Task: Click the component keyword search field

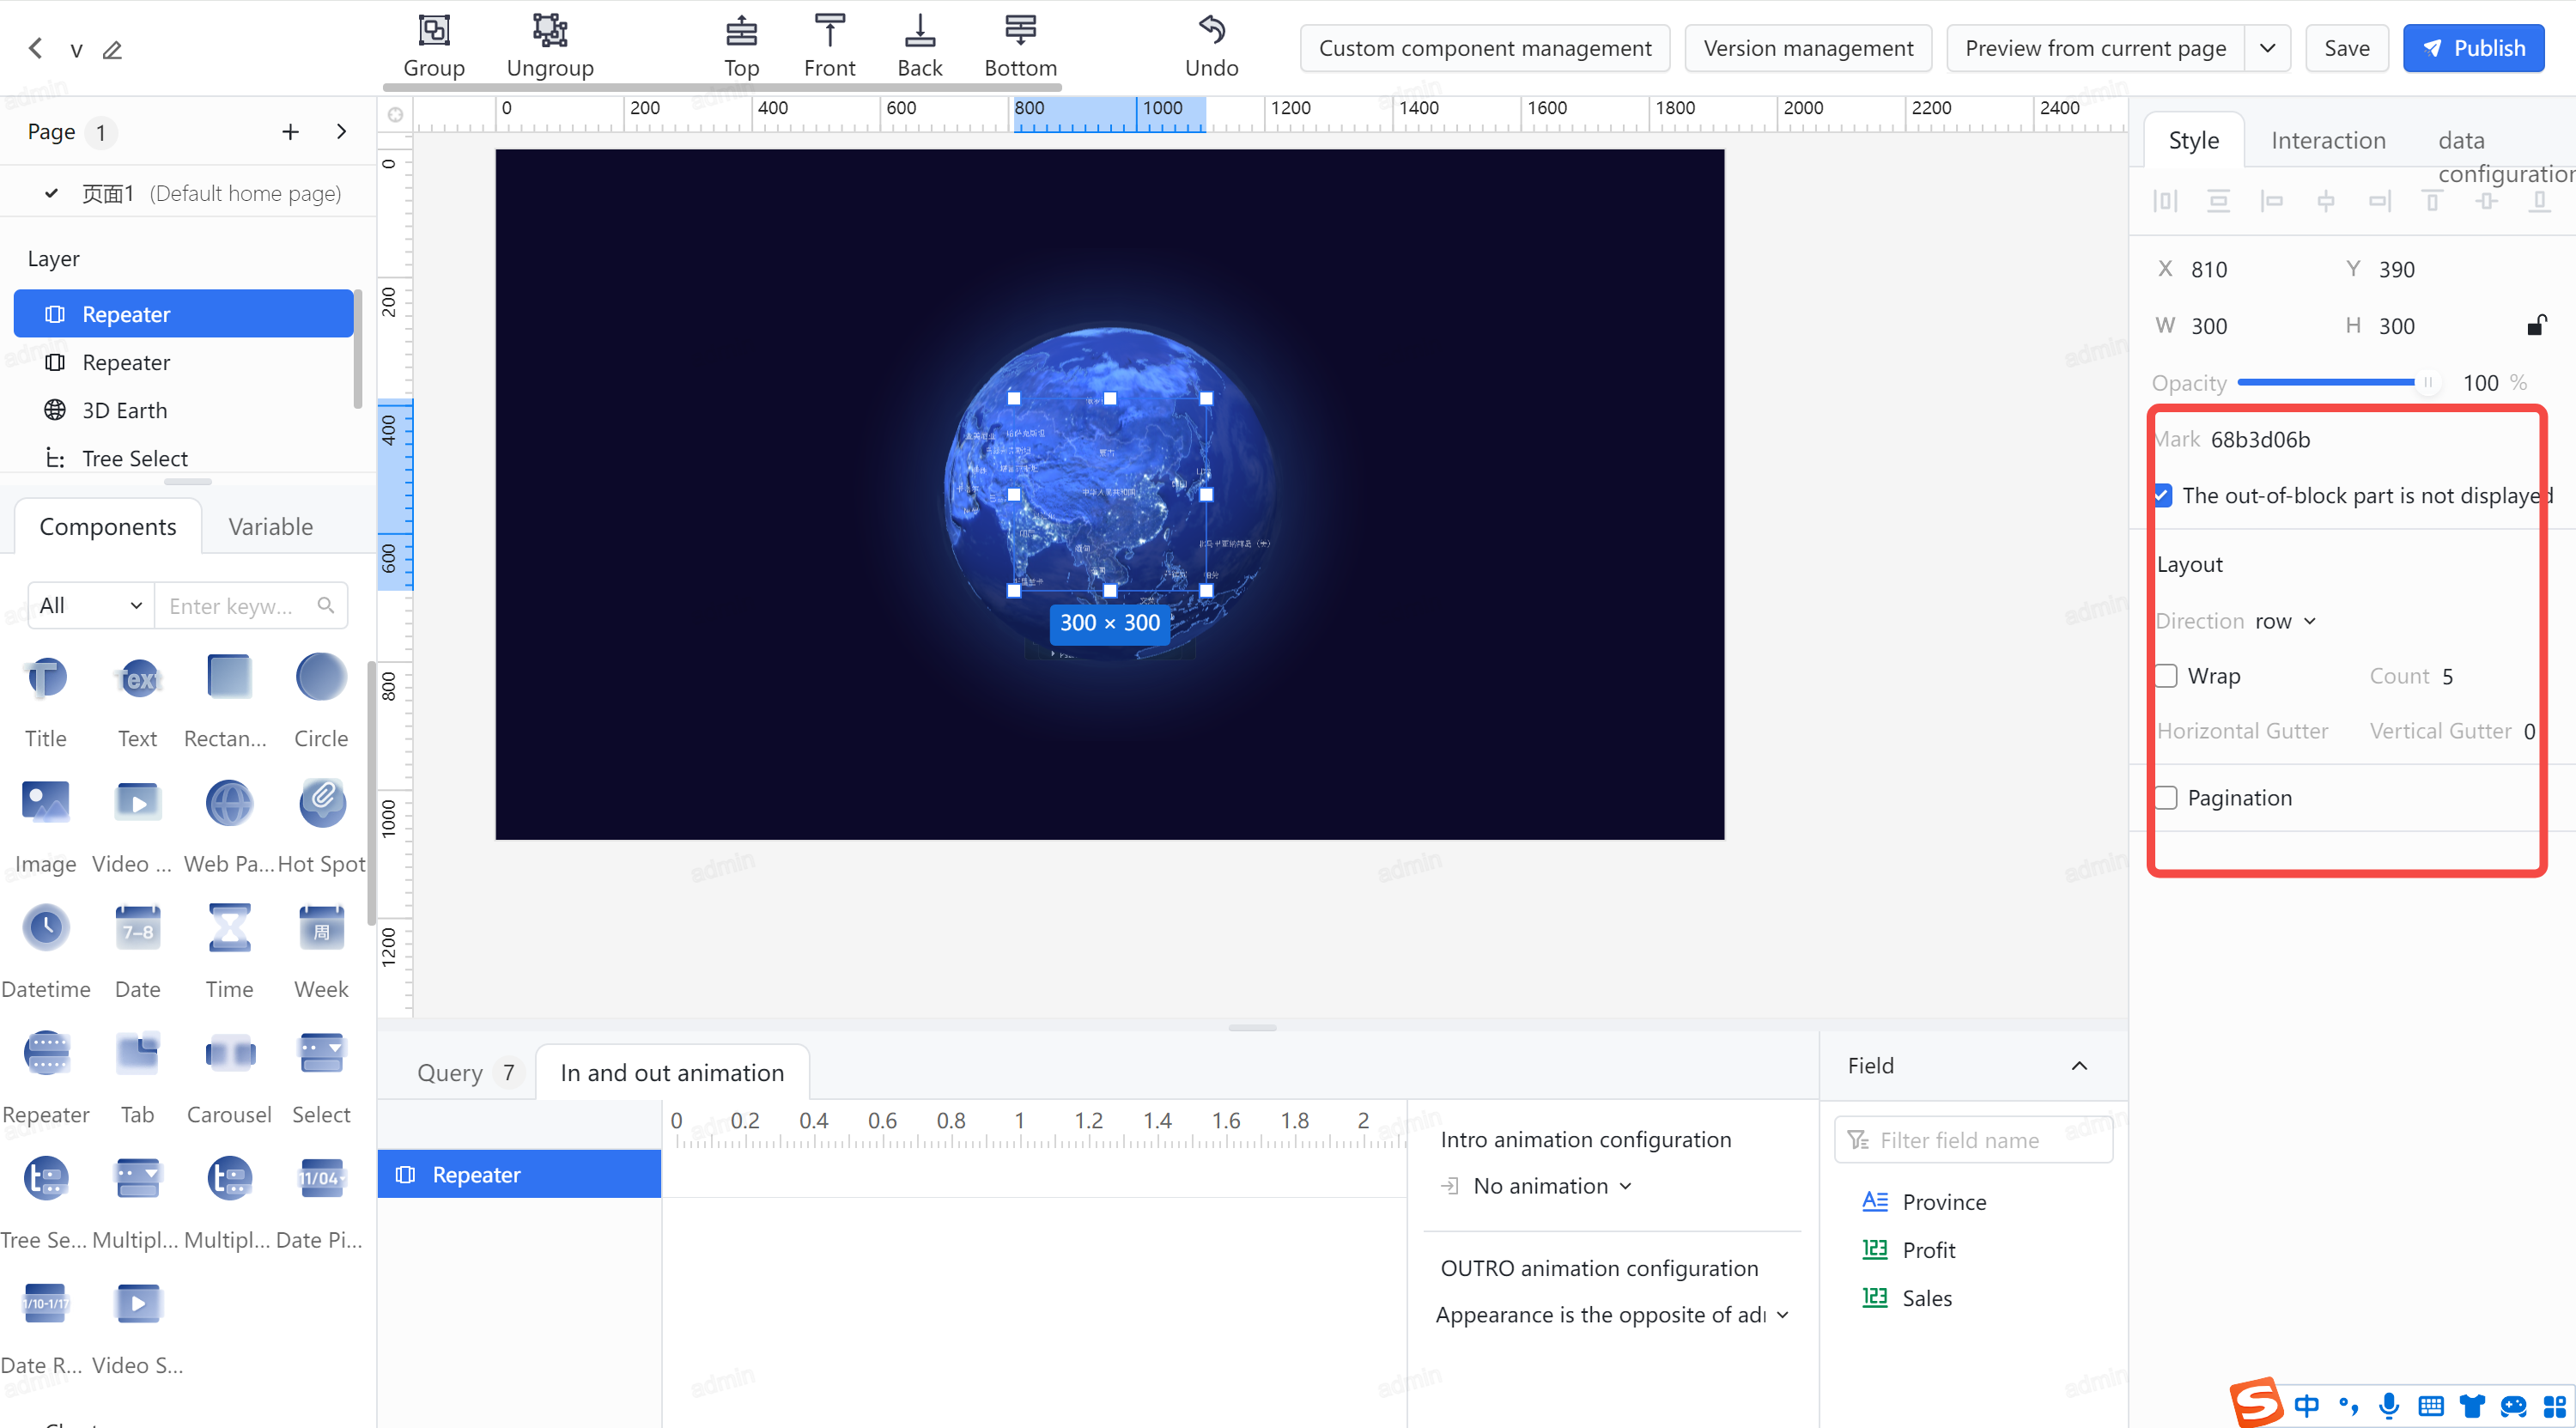Action: tap(250, 605)
